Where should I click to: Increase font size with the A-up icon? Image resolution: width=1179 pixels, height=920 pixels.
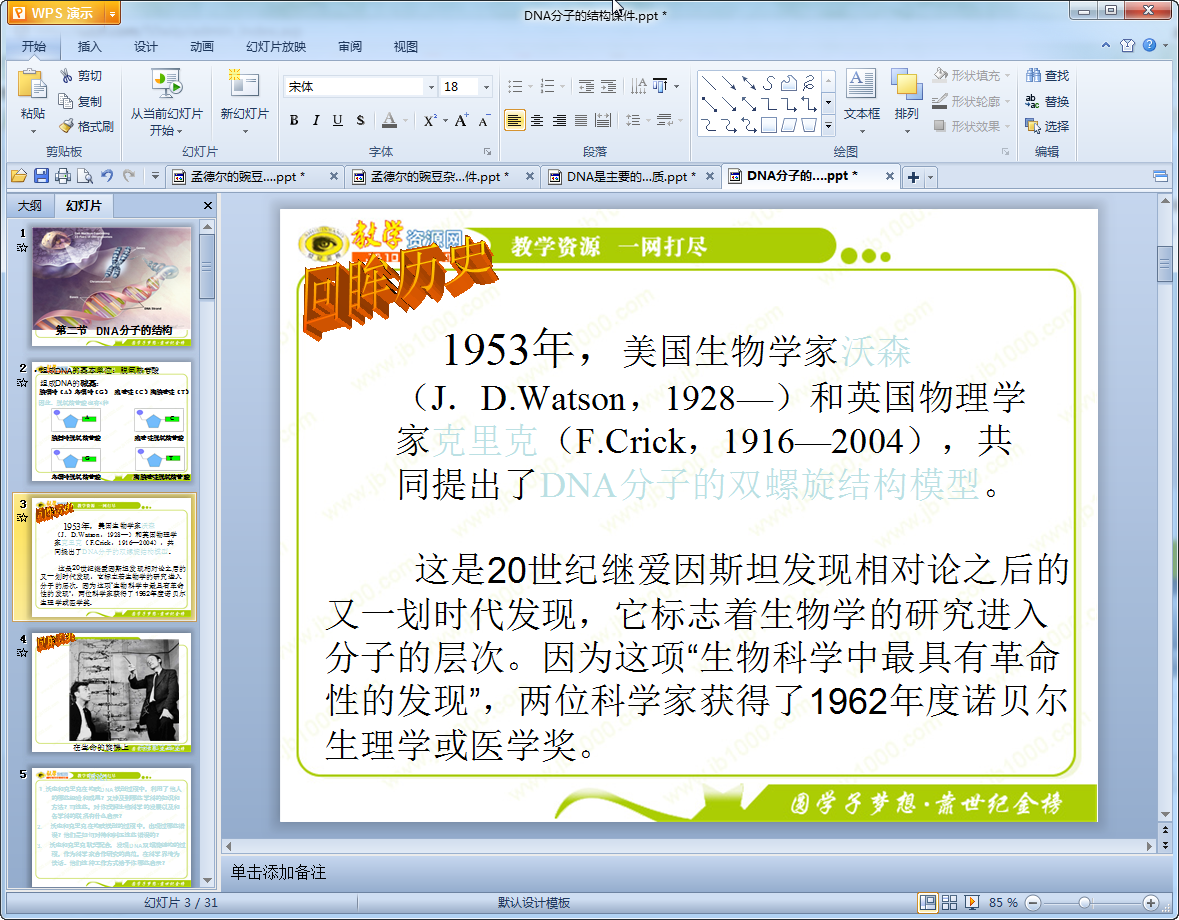(x=461, y=120)
